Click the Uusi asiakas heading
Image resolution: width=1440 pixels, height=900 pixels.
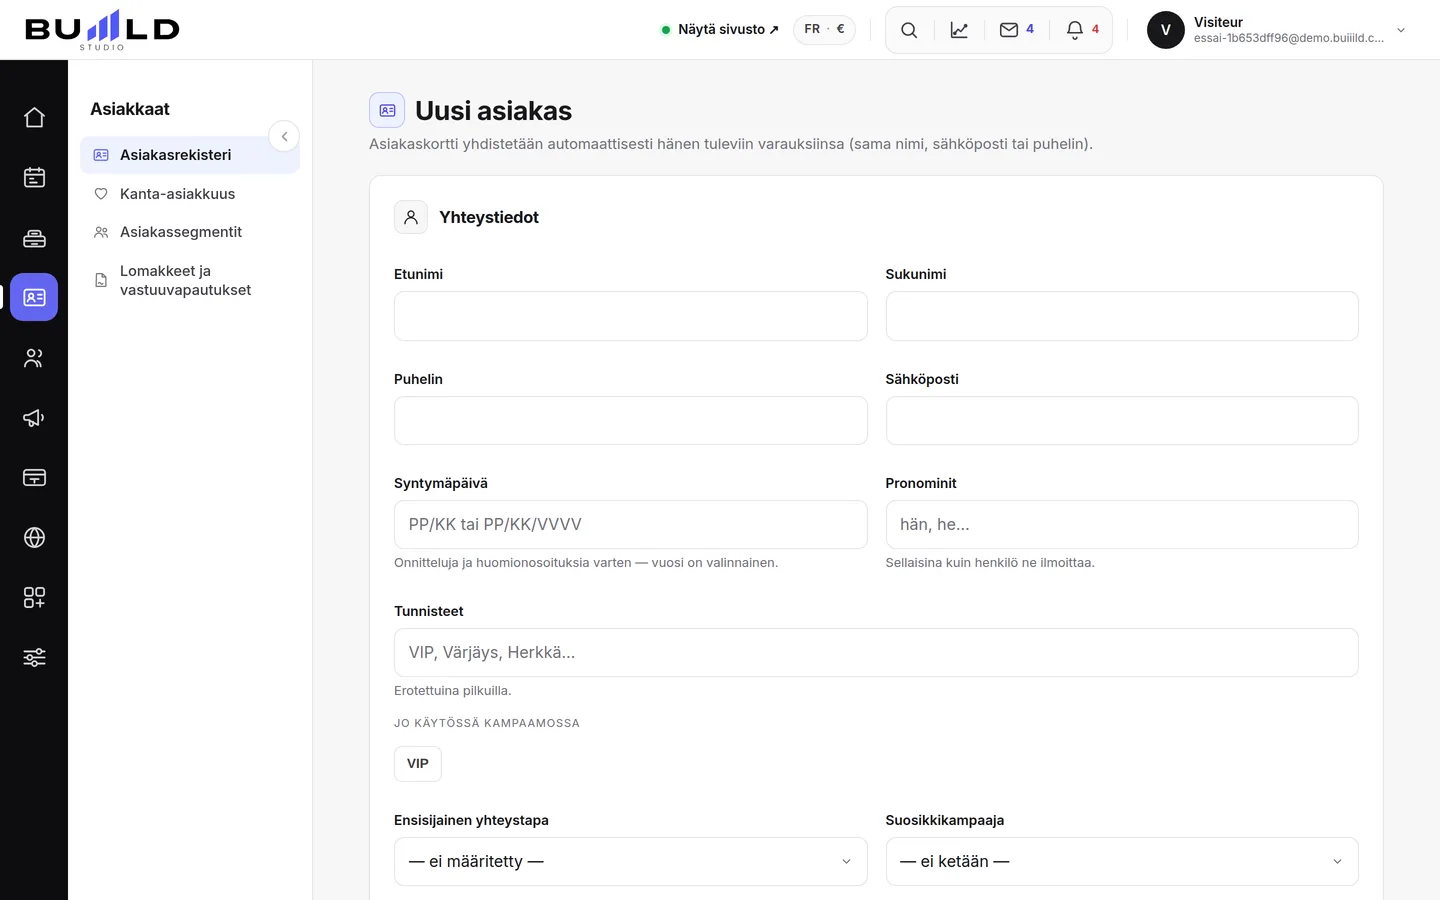[x=494, y=111]
